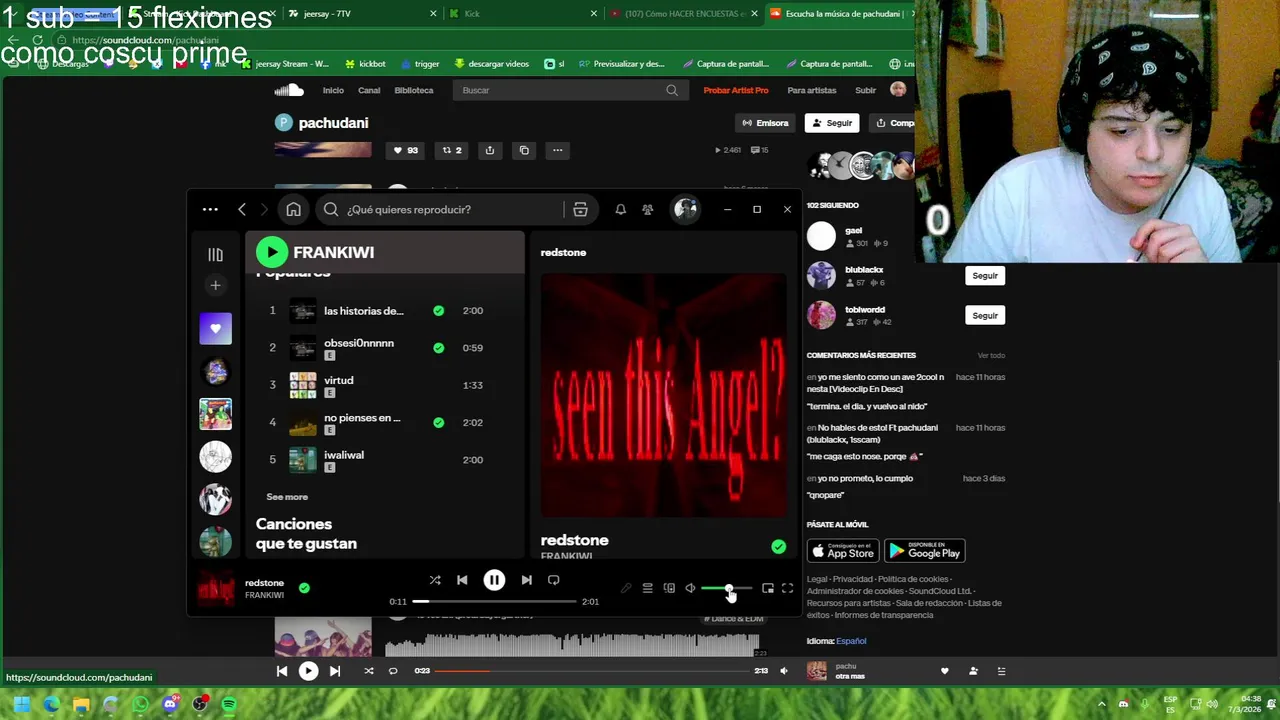Change Idioma Español language link
This screenshot has height=720, width=1280.
coord(851,641)
